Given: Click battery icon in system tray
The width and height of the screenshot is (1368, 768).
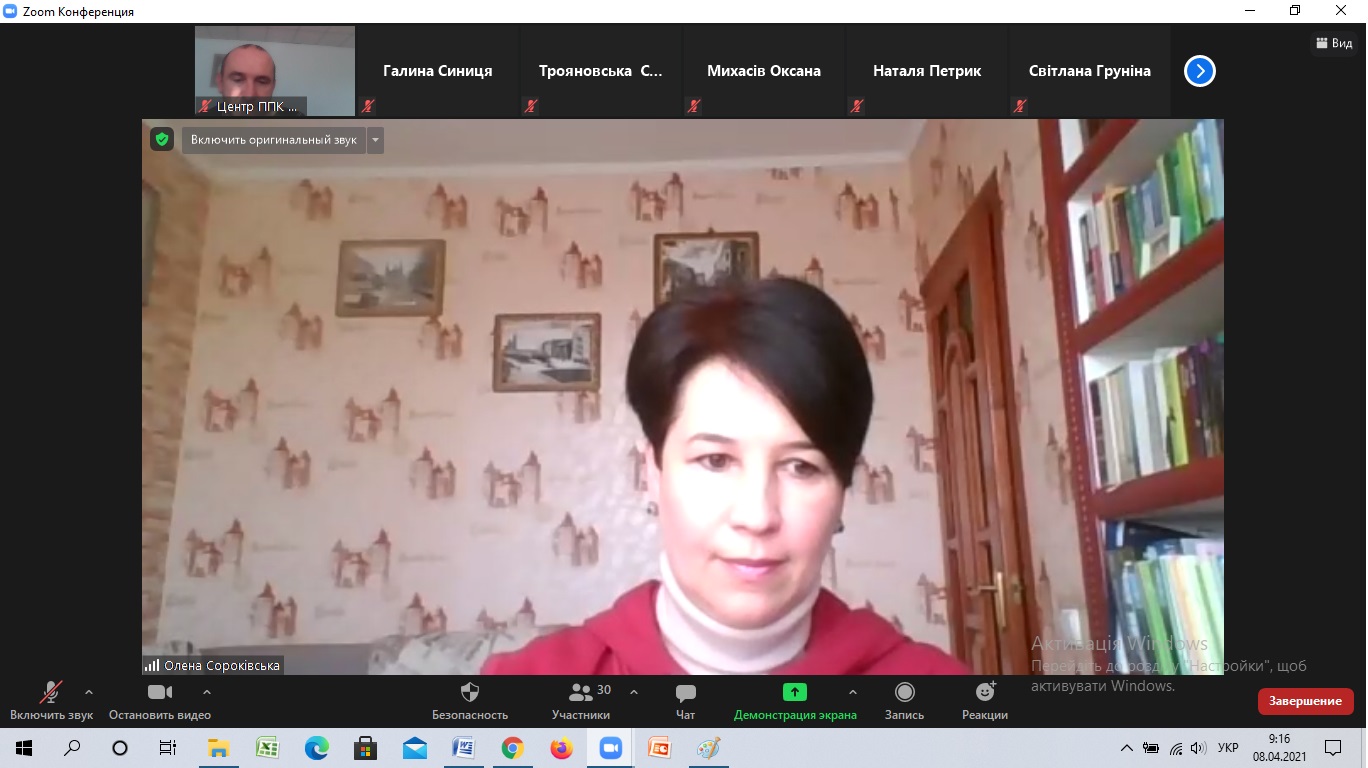Looking at the screenshot, I should (x=1151, y=748).
